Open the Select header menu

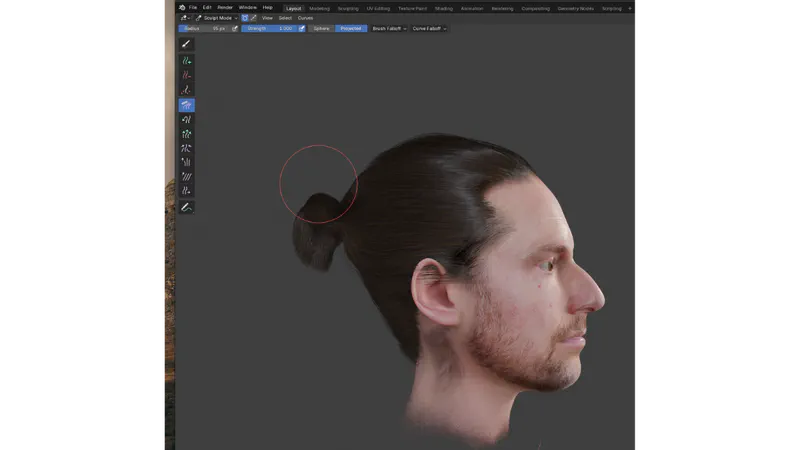[x=285, y=18]
